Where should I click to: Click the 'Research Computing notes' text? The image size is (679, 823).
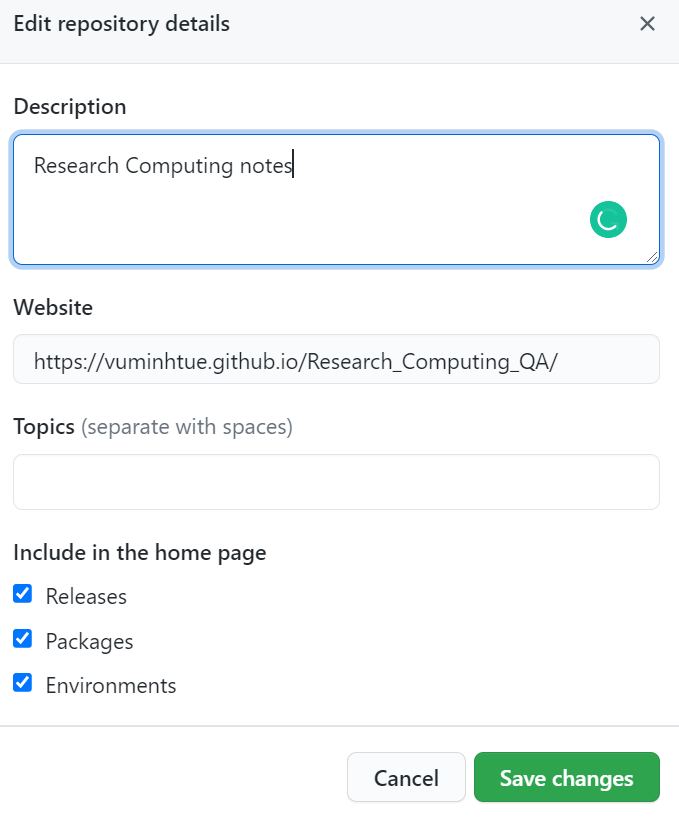pyautogui.click(x=163, y=166)
